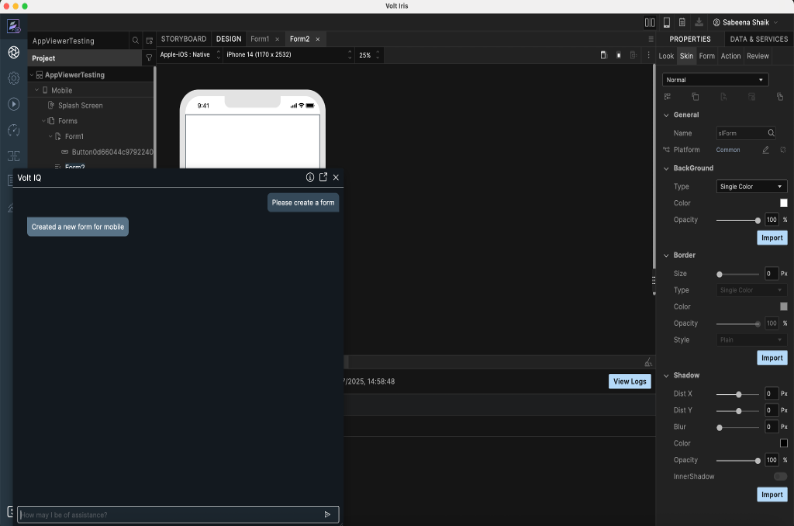This screenshot has width=794, height=526.
Task: Open the DATA & SERVICES panel tab
Action: 758,39
